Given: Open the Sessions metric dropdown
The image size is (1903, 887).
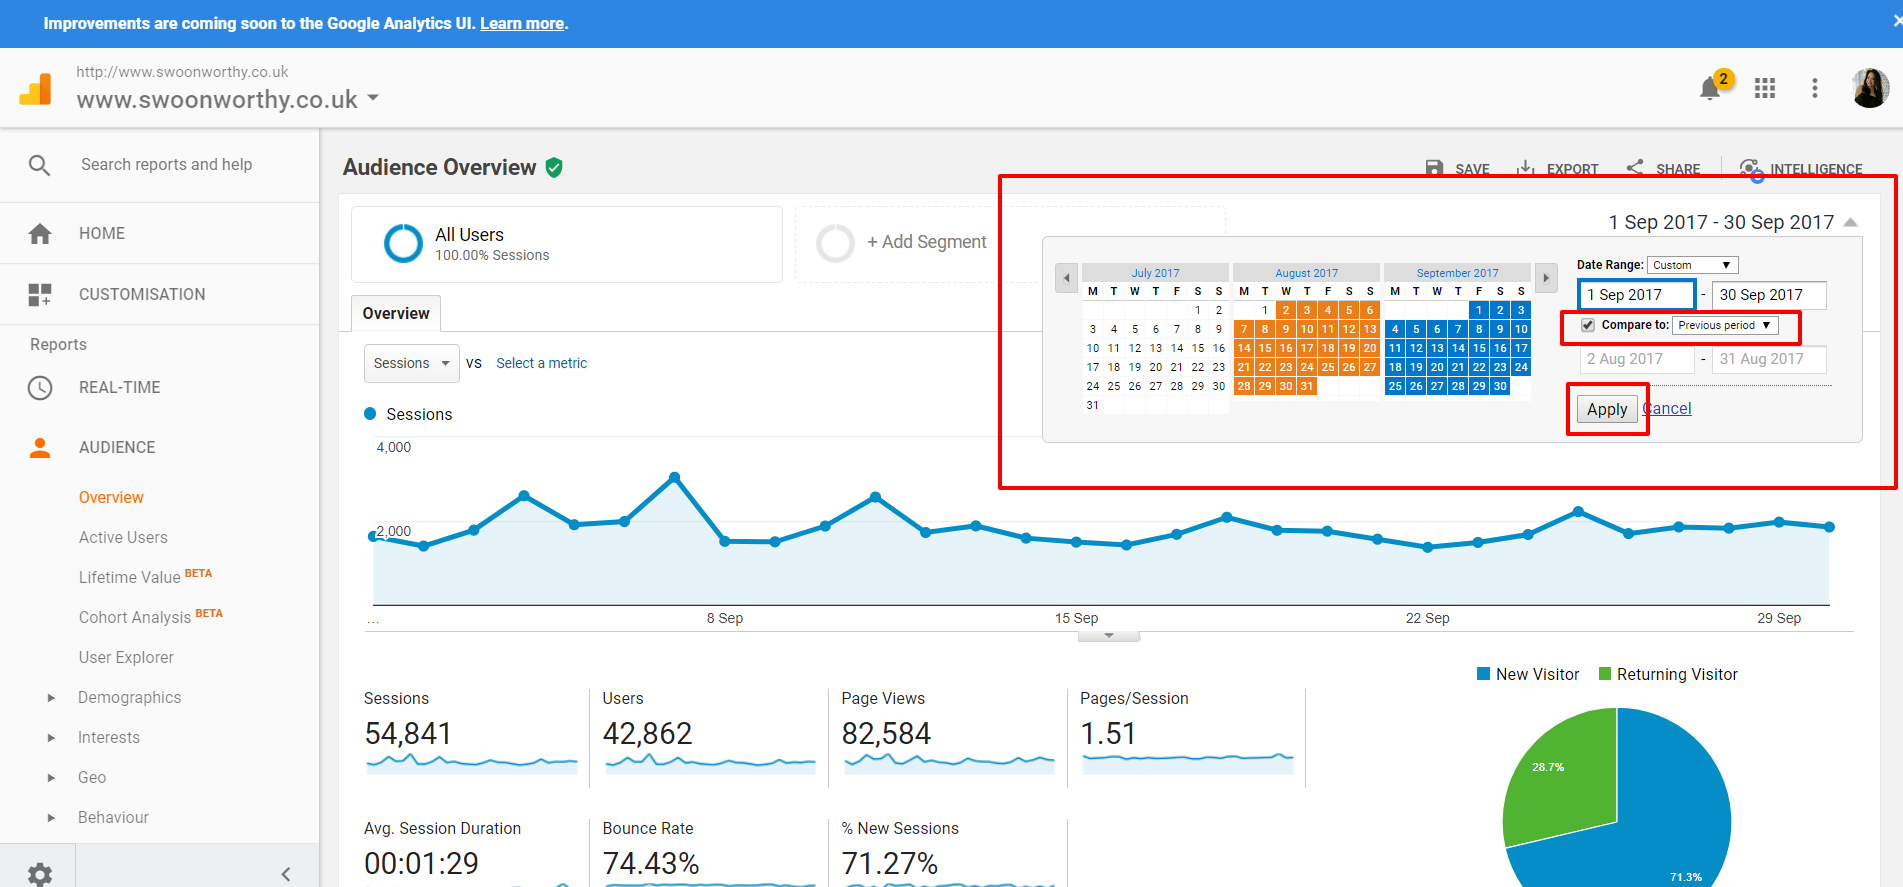Looking at the screenshot, I should (x=411, y=363).
